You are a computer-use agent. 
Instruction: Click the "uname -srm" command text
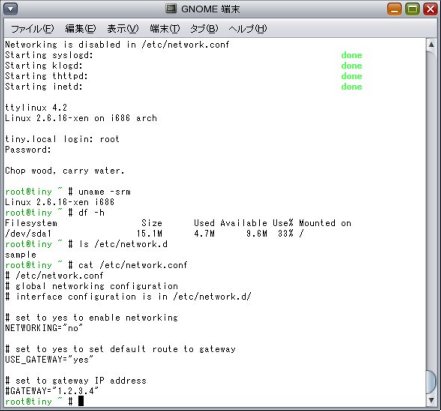click(x=104, y=192)
